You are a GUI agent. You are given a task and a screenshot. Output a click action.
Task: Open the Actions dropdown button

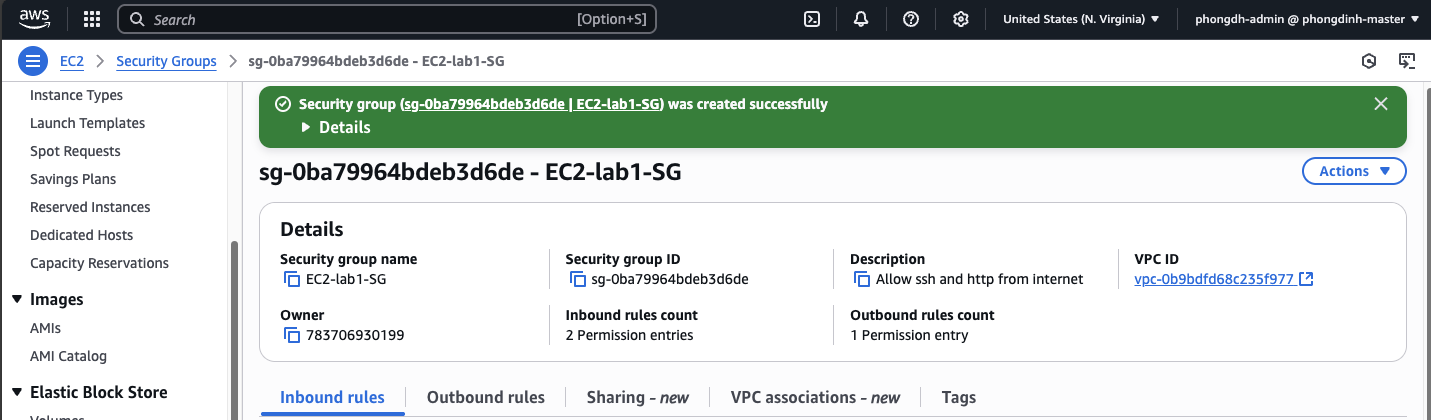pyautogui.click(x=1354, y=171)
